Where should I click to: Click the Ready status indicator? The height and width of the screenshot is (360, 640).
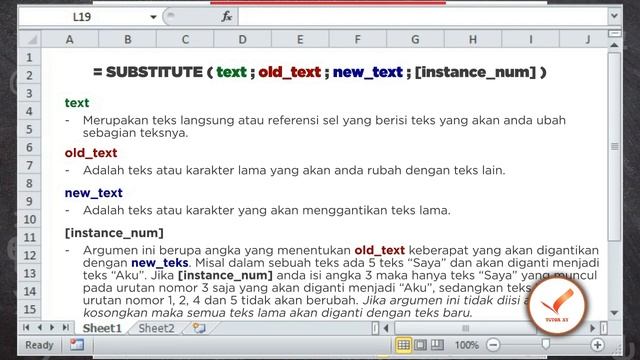[39, 345]
